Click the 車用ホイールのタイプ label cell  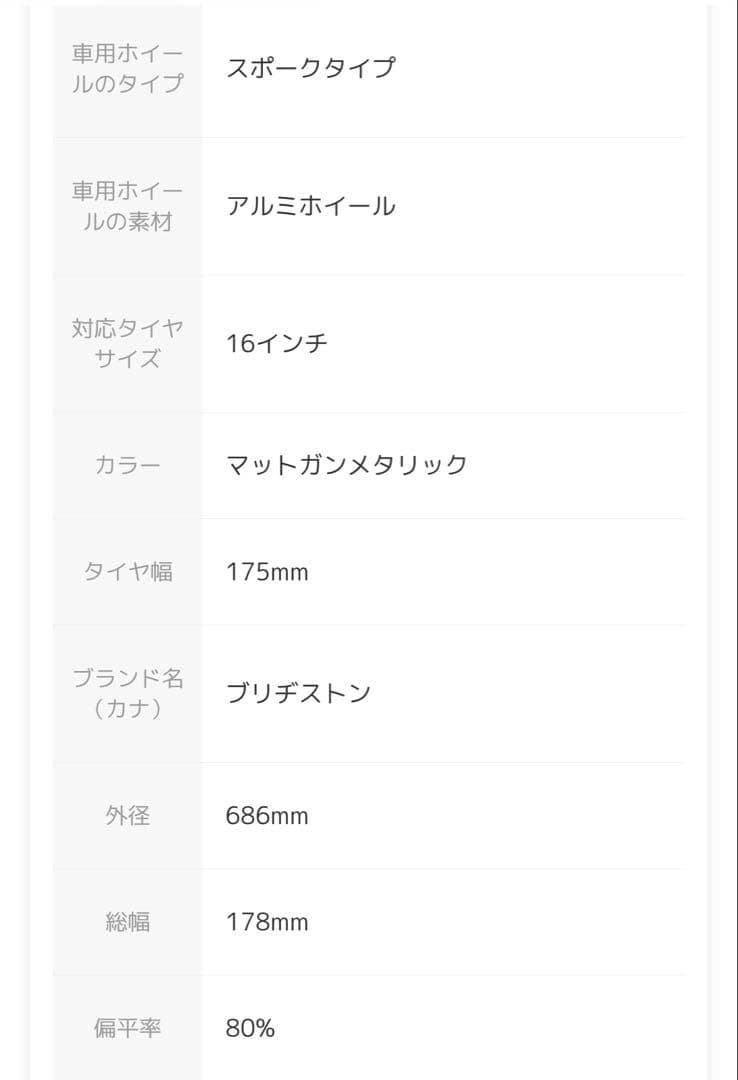(x=127, y=68)
